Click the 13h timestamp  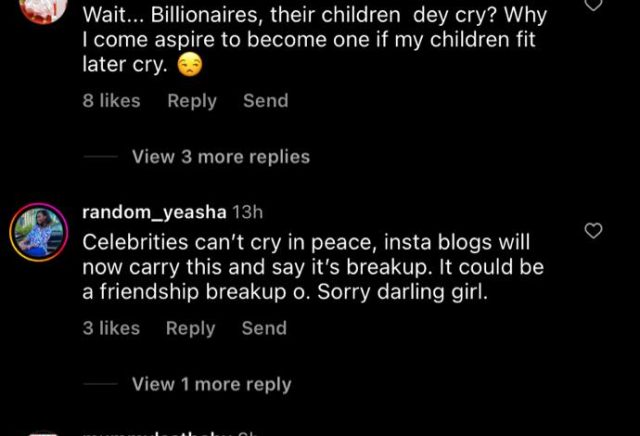click(247, 212)
